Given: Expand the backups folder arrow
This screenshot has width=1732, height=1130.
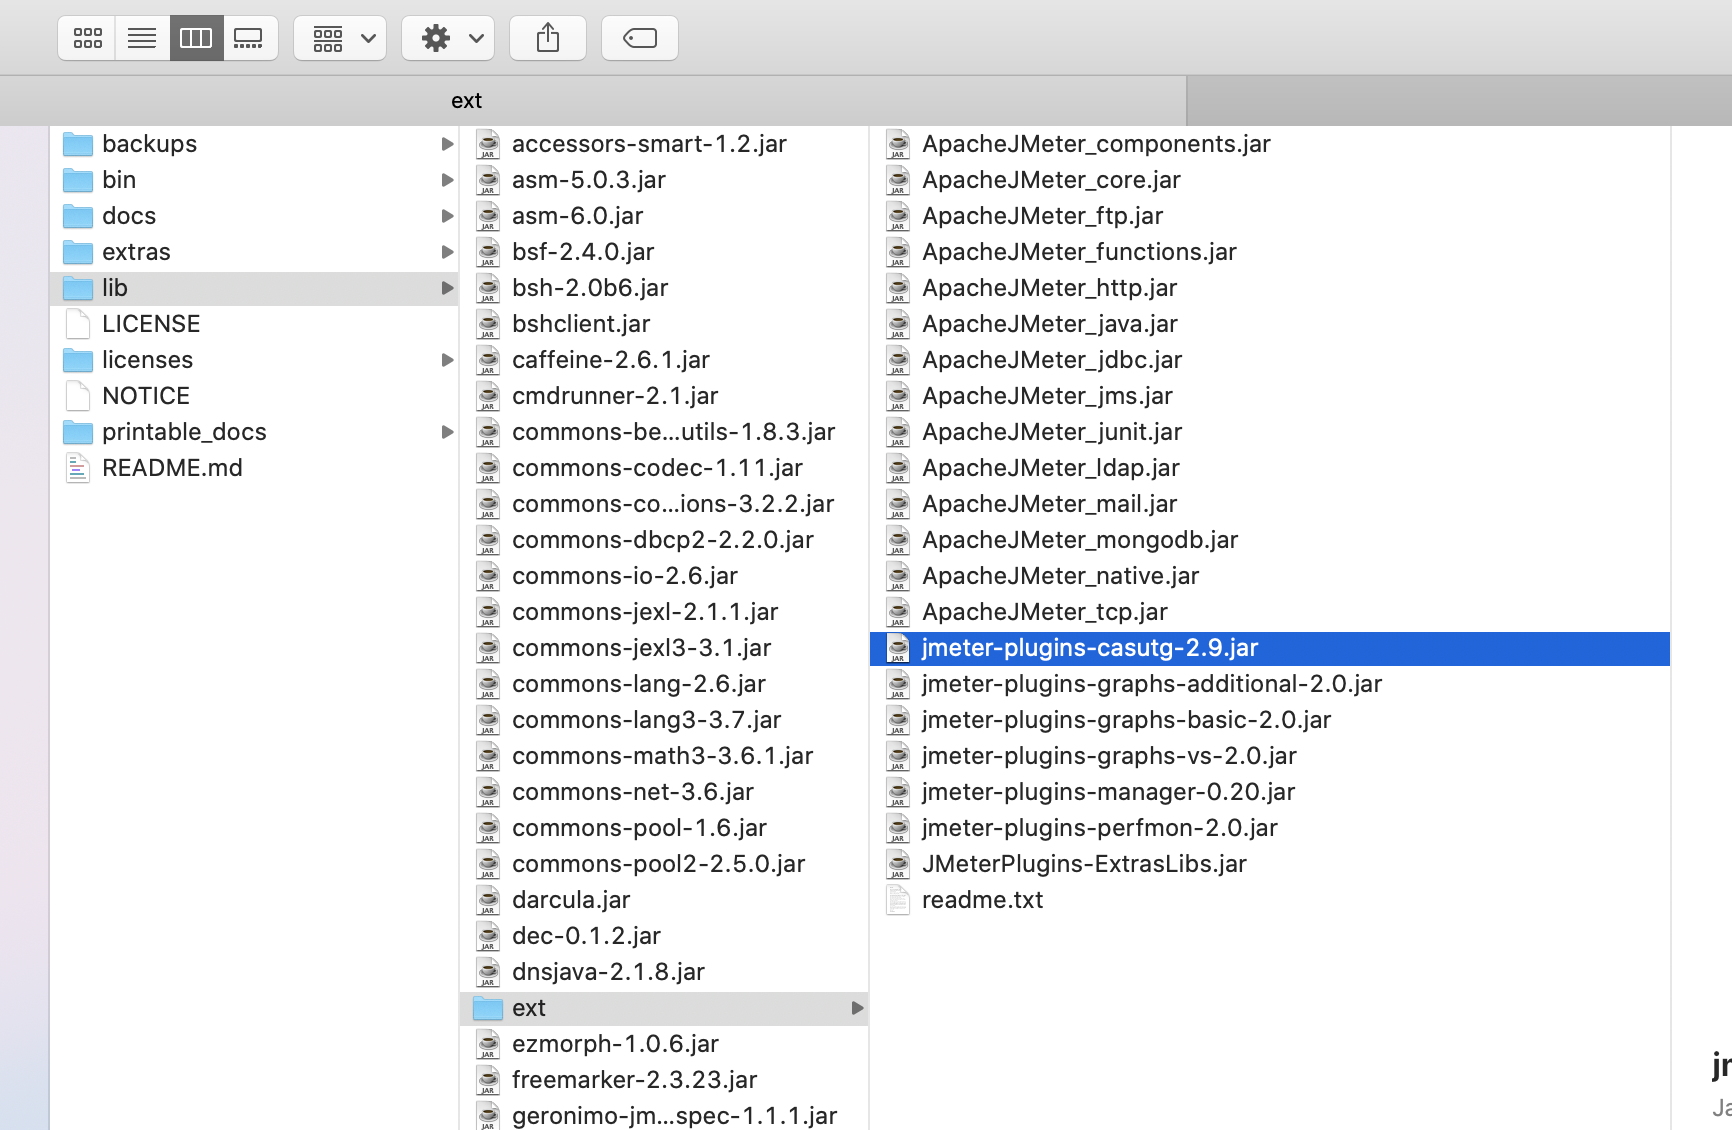Looking at the screenshot, I should tap(447, 144).
